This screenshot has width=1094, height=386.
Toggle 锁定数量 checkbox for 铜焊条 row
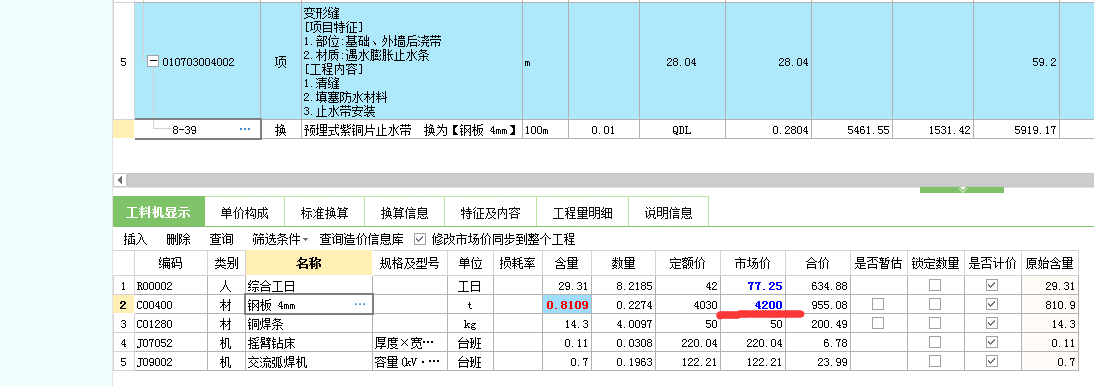coord(935,324)
